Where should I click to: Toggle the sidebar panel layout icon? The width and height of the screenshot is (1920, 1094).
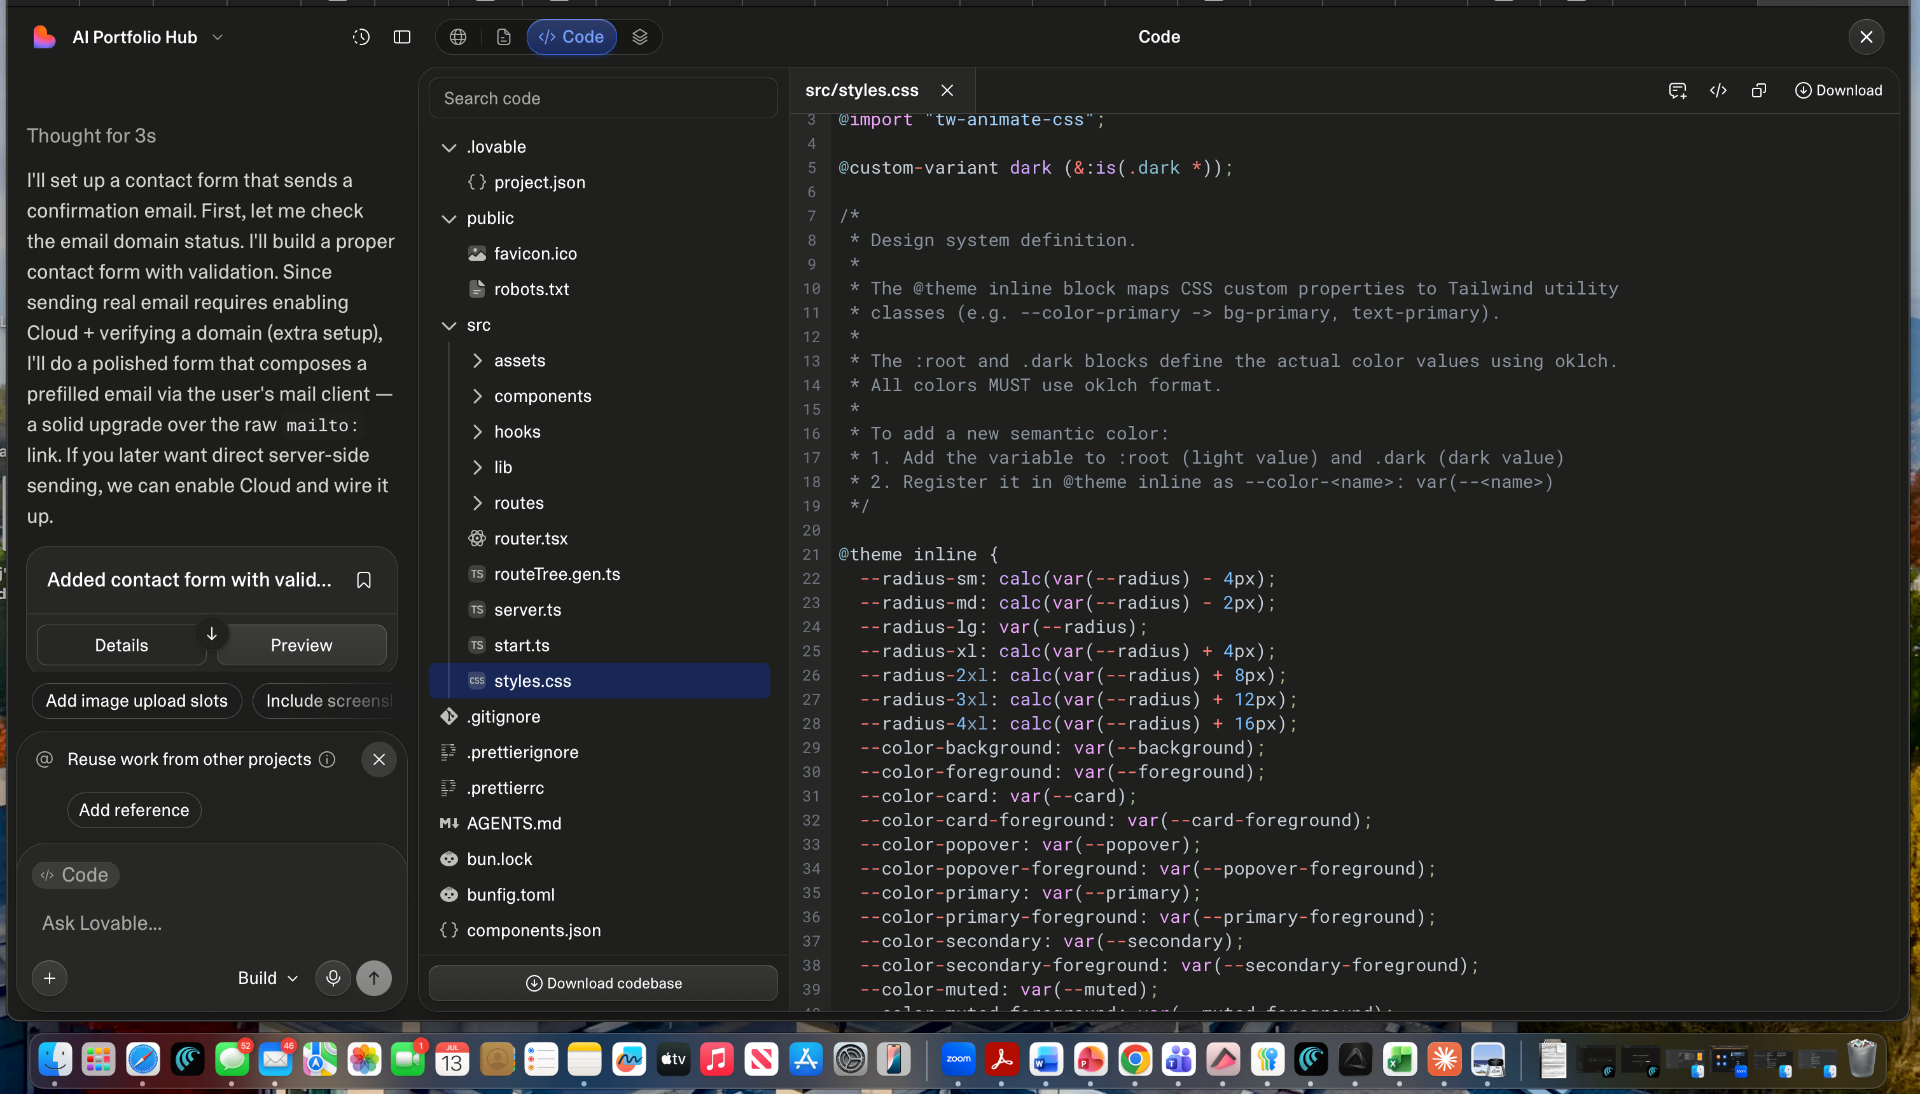[402, 37]
